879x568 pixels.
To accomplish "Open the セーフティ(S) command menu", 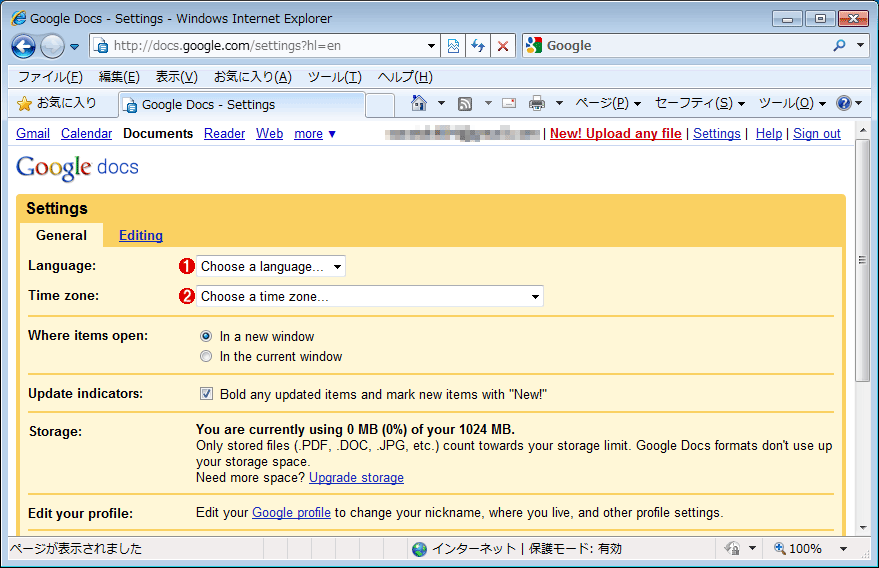I will click(700, 103).
